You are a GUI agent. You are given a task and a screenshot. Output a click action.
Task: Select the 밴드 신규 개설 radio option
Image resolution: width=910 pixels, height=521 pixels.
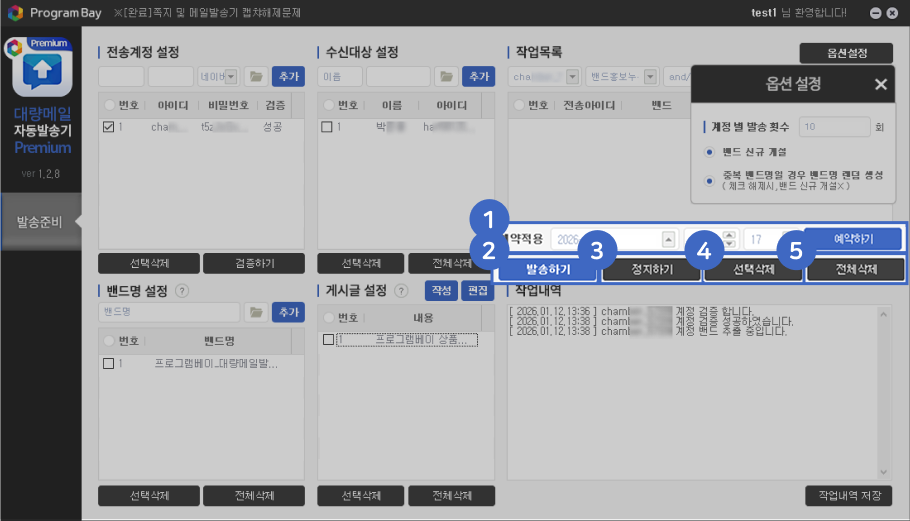click(710, 152)
